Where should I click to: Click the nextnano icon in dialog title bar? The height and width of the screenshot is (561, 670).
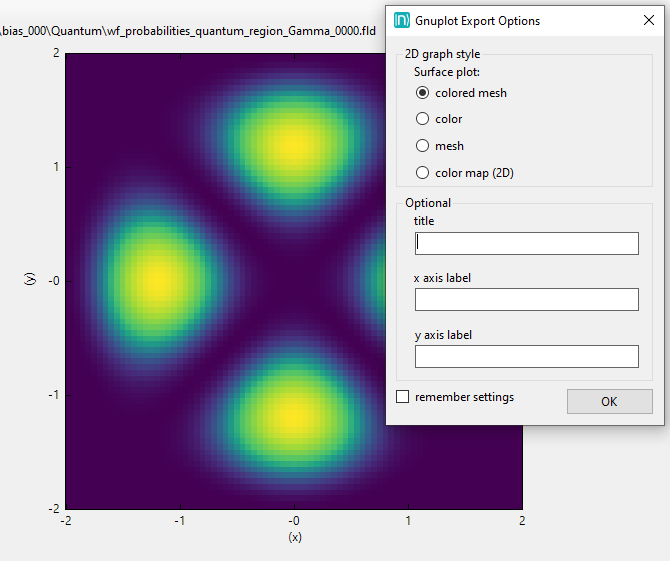[x=402, y=20]
